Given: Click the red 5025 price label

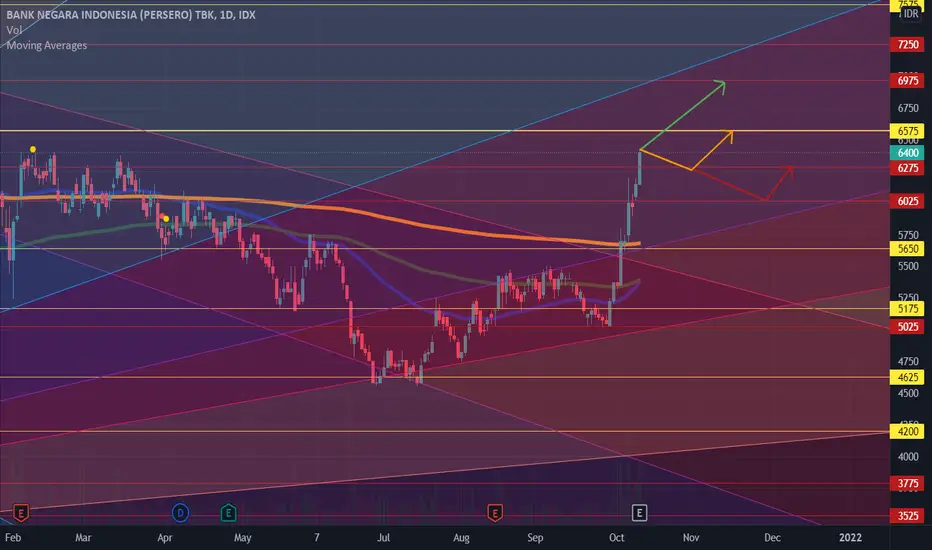Looking at the screenshot, I should tap(907, 326).
